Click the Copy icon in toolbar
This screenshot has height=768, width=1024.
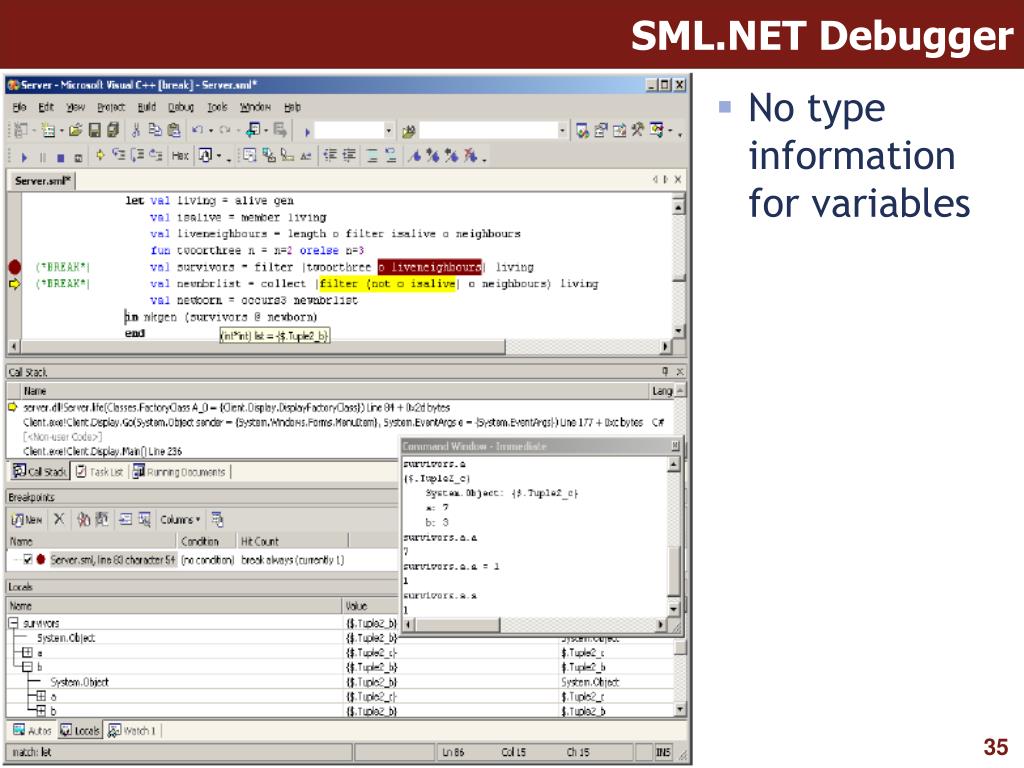click(x=155, y=131)
